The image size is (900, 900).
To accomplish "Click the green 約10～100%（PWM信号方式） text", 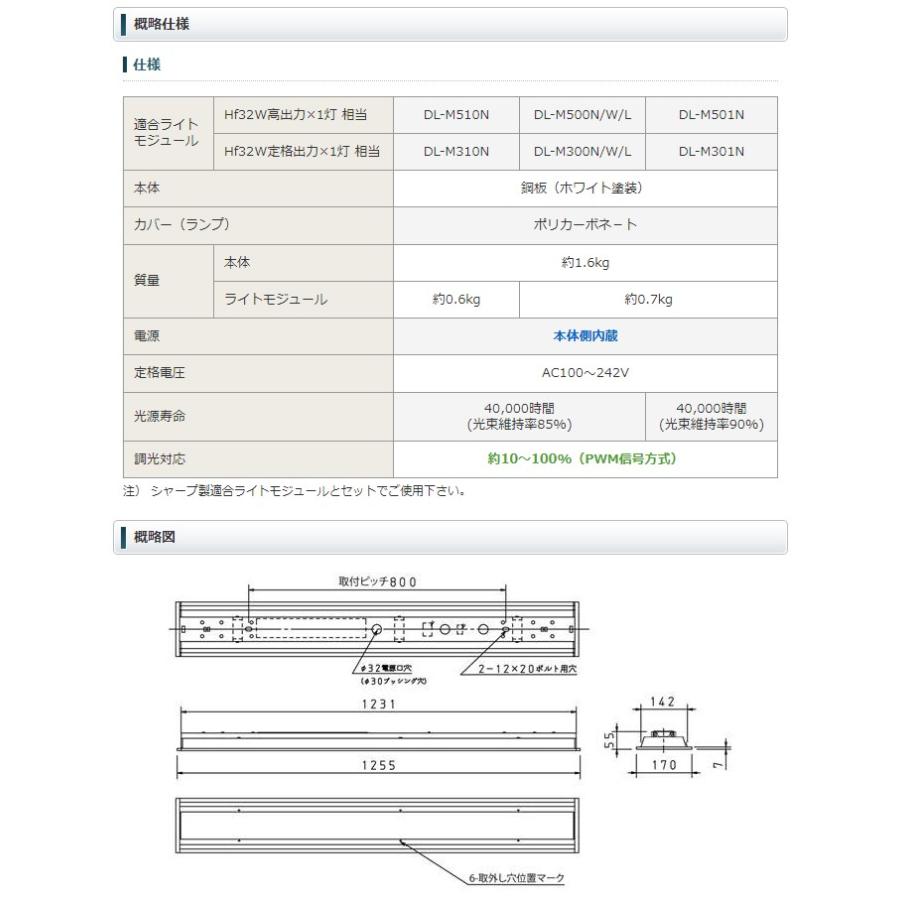I will click(x=582, y=459).
